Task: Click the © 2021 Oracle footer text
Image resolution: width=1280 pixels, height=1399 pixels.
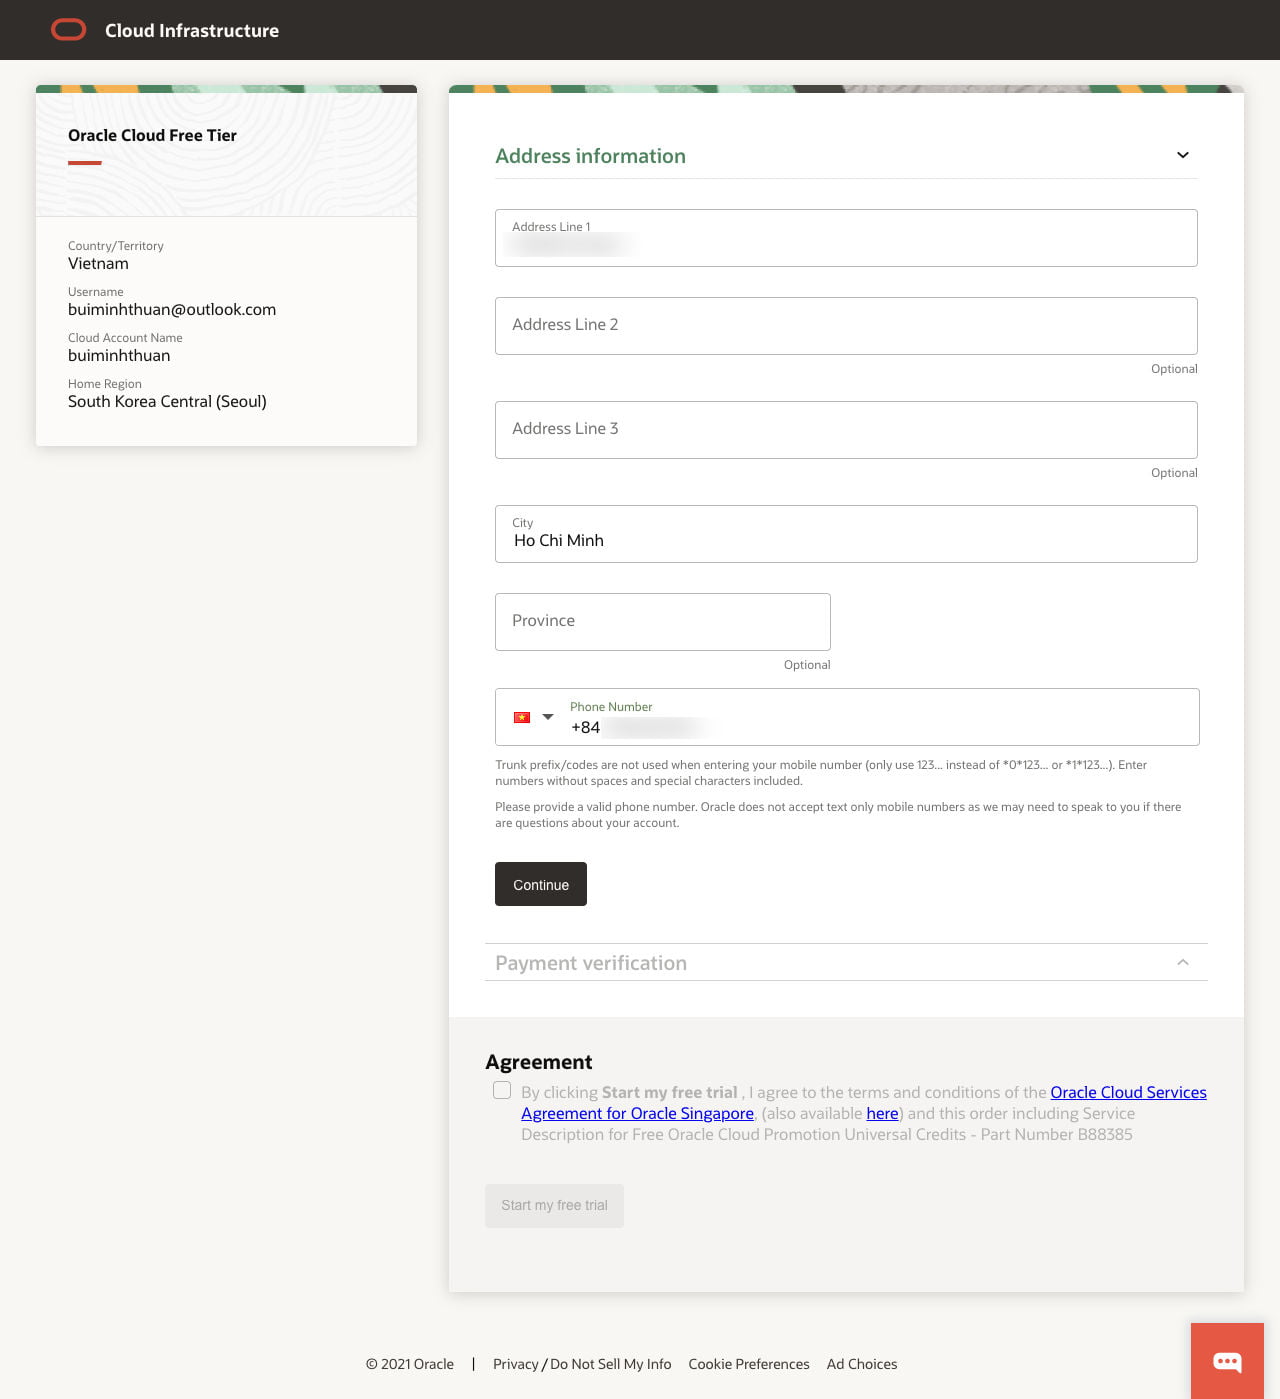Action: pos(410,1364)
